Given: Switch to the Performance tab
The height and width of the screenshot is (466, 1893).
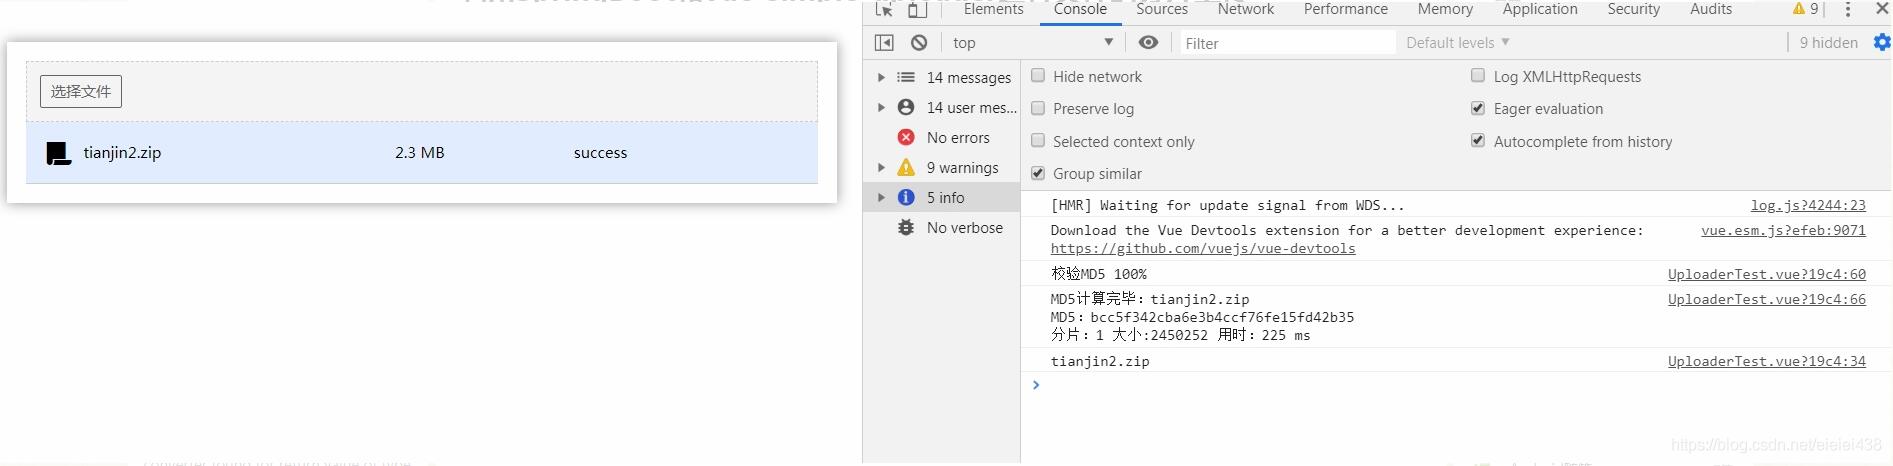Looking at the screenshot, I should pos(1345,9).
